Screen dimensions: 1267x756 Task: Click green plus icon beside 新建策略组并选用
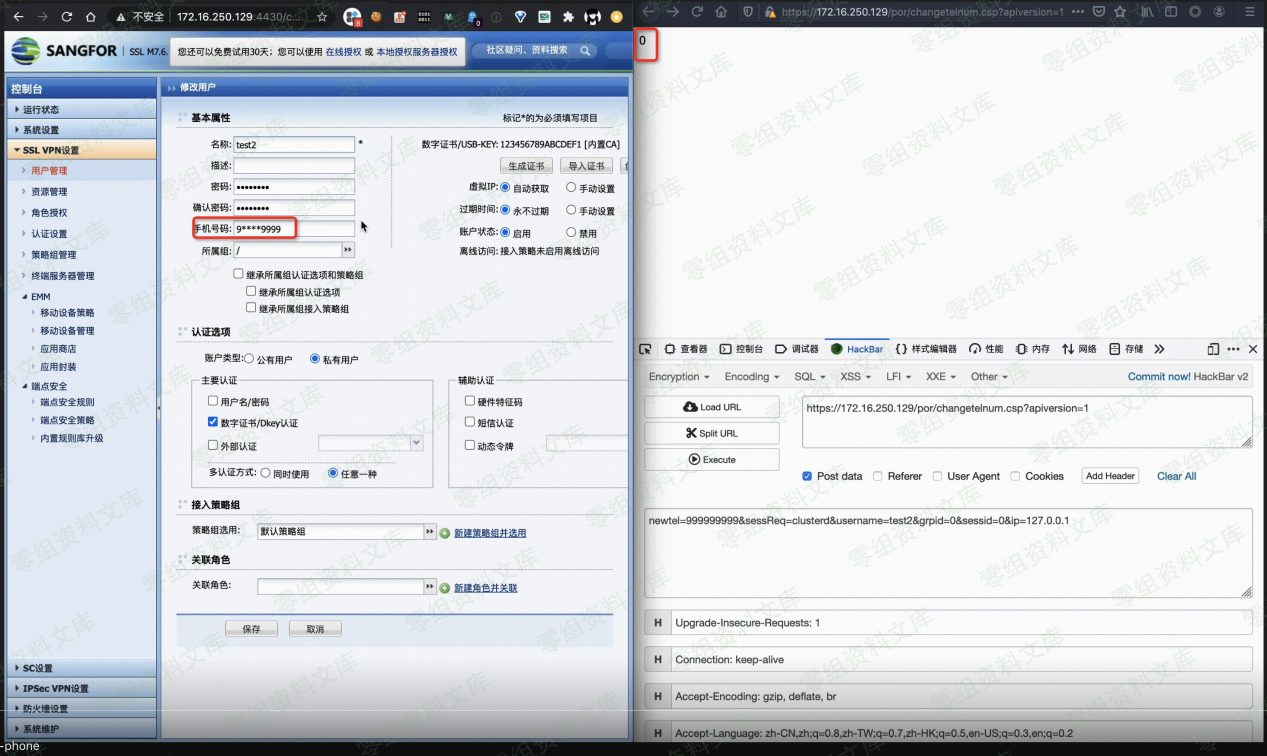tap(445, 533)
